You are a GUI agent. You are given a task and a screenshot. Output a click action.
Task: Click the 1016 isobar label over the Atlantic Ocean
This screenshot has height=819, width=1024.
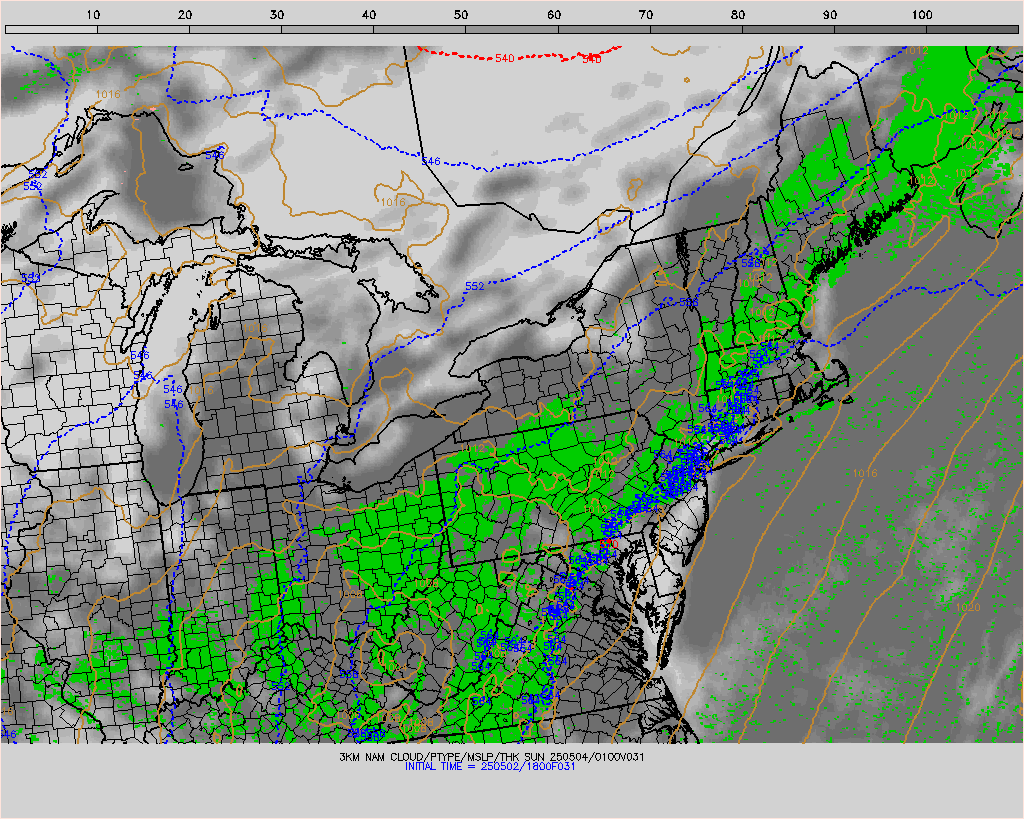point(865,473)
